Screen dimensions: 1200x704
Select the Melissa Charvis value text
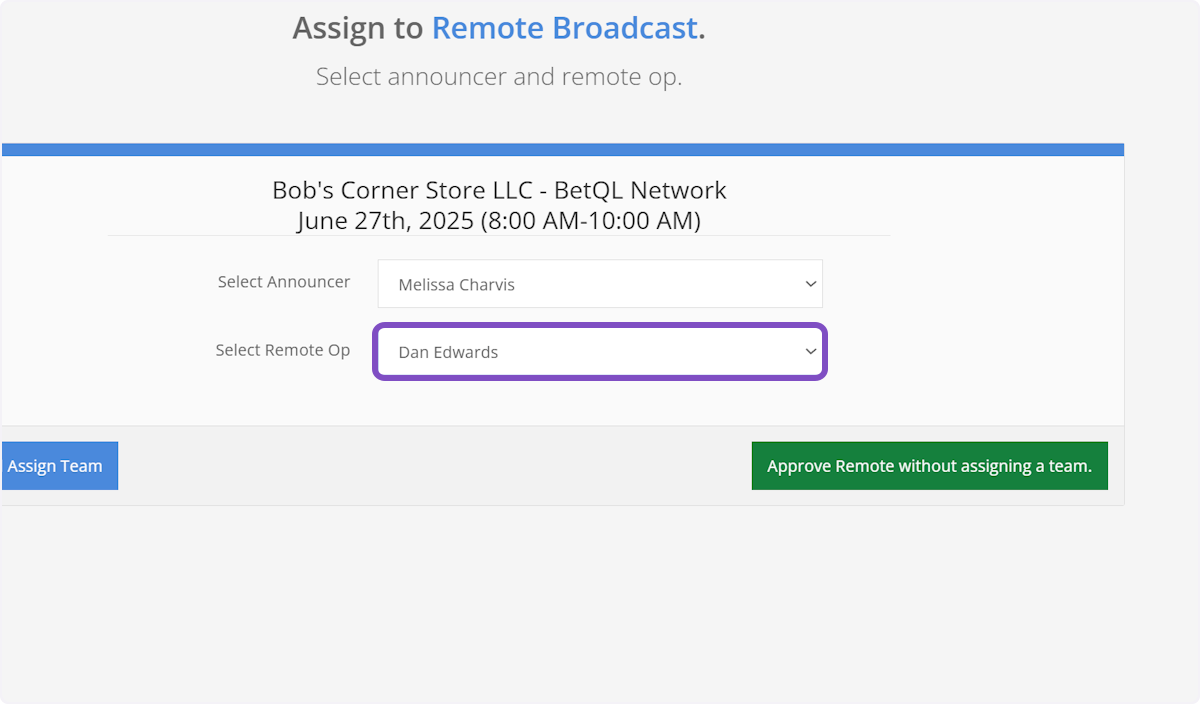pos(456,285)
